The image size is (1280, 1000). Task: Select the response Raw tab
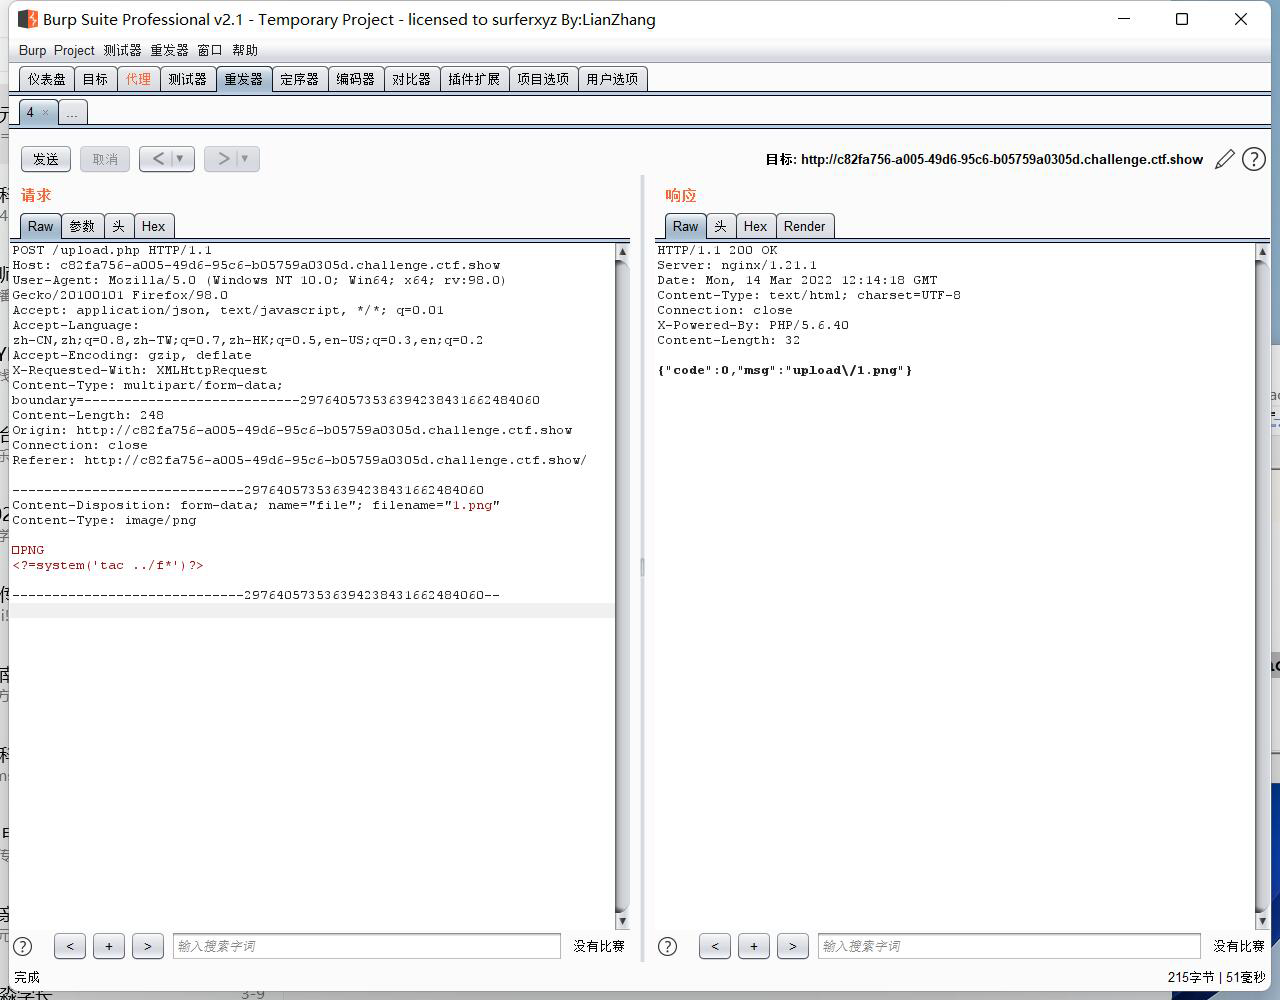[x=686, y=226]
